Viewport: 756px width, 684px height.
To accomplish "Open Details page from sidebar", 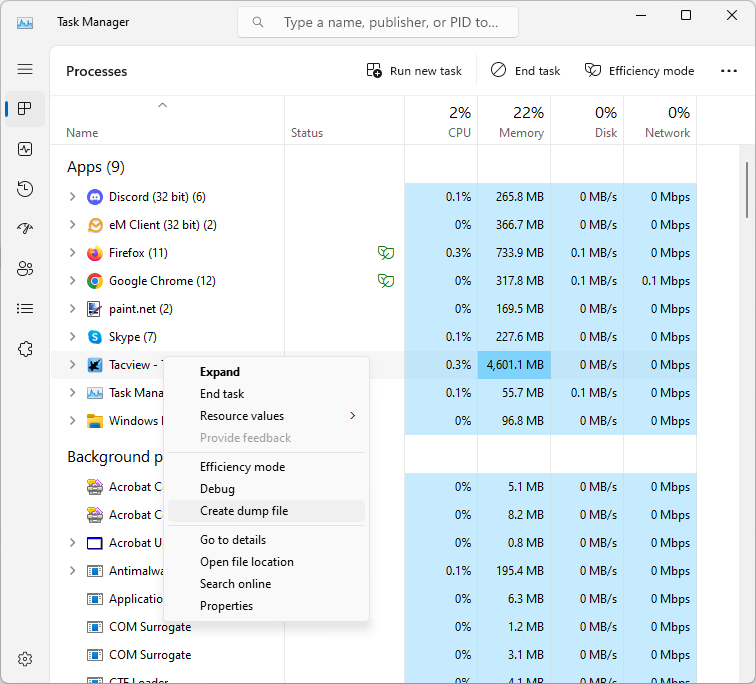I will pyautogui.click(x=25, y=309).
